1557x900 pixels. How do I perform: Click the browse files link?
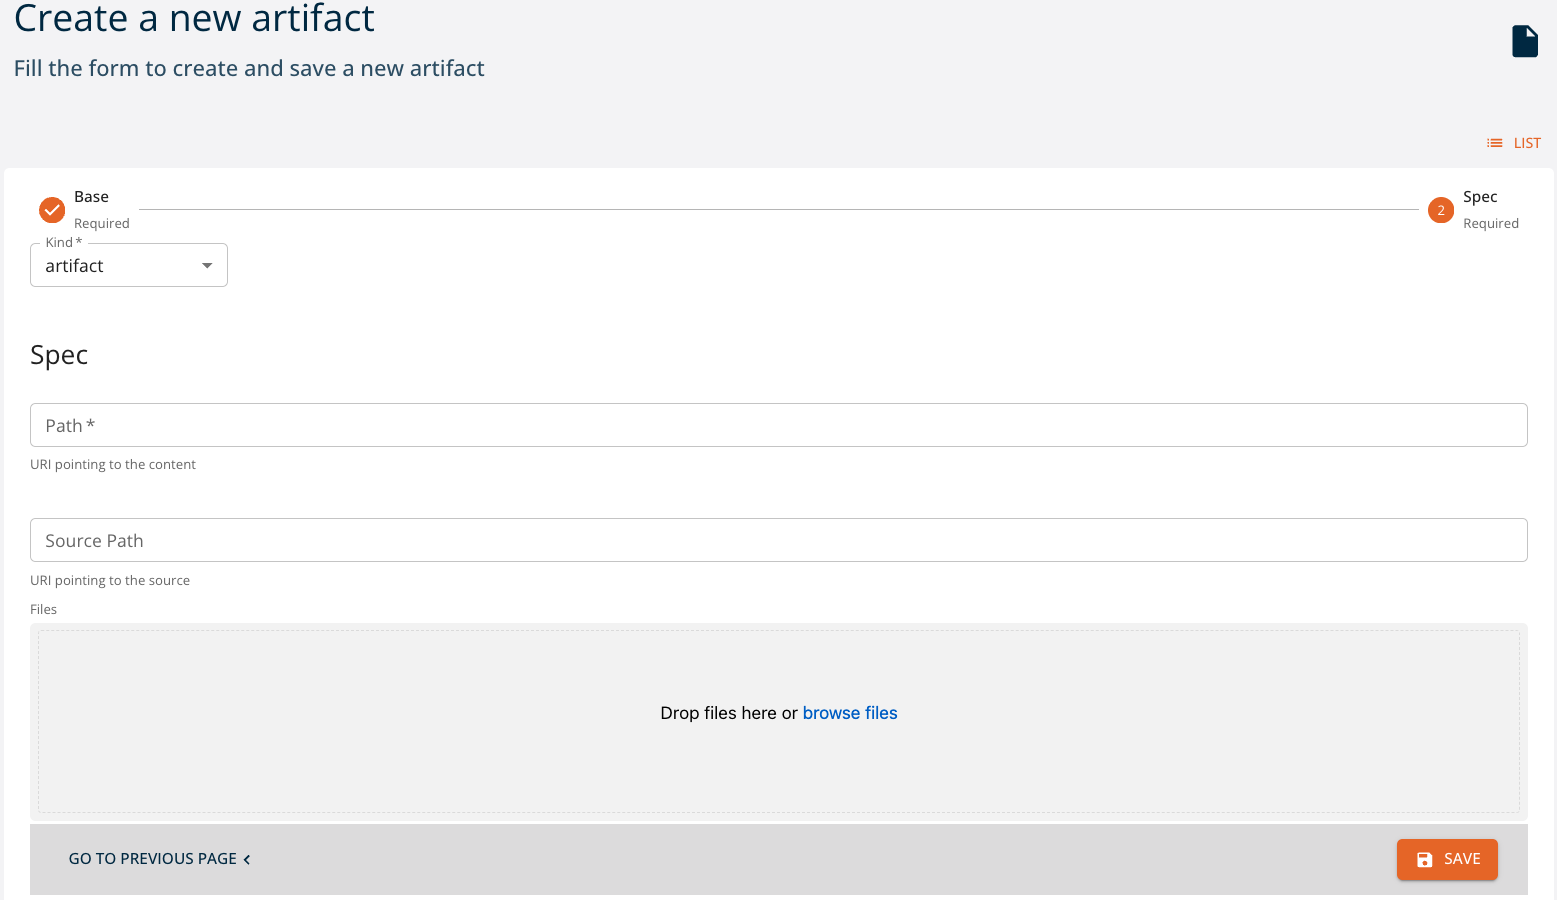[x=849, y=713]
